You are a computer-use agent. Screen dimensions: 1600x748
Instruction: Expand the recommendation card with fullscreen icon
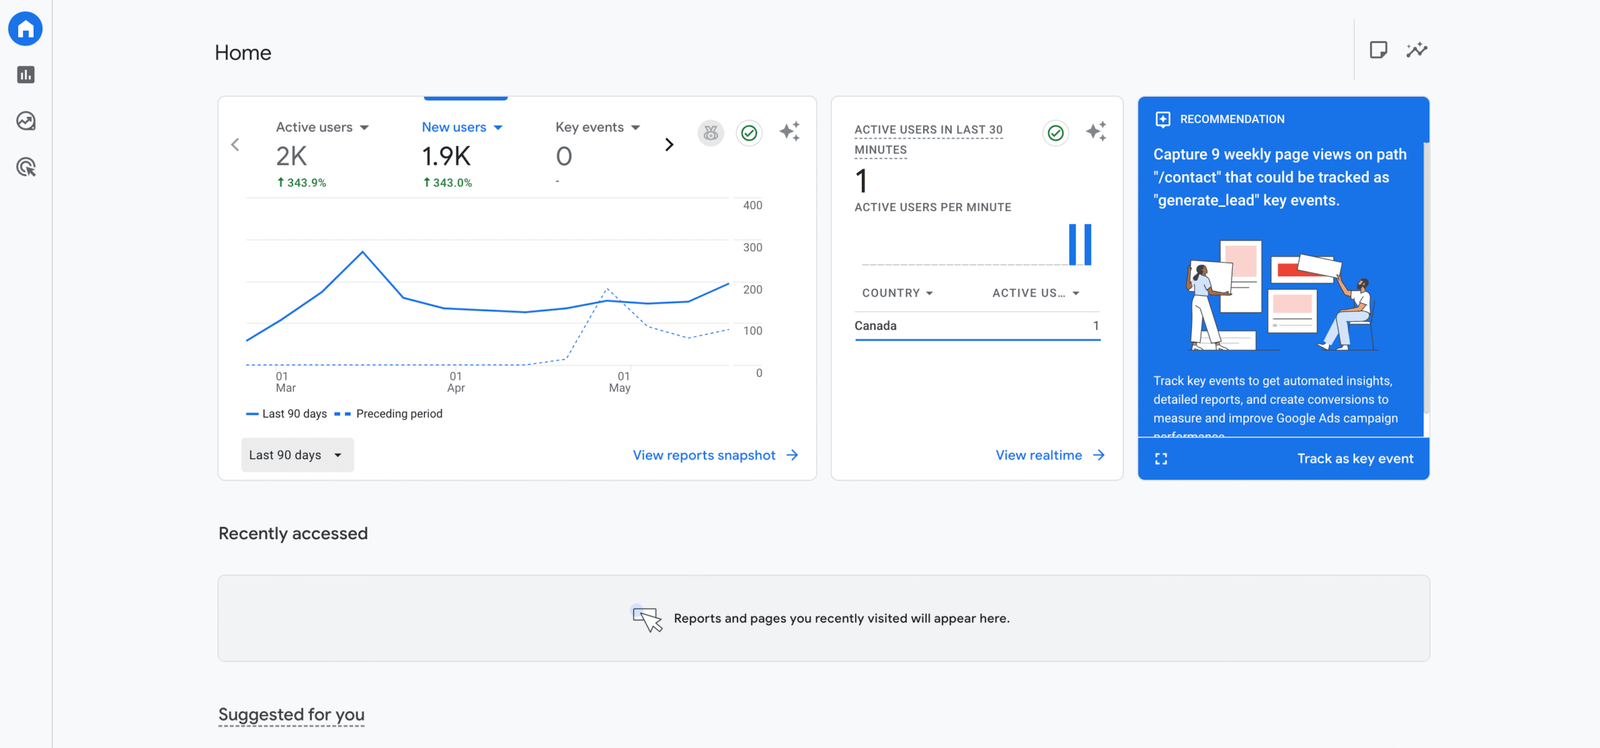pyautogui.click(x=1161, y=459)
